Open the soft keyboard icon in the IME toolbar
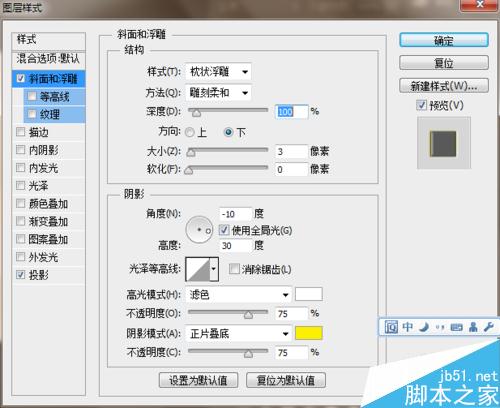The height and width of the screenshot is (408, 500). 456,327
